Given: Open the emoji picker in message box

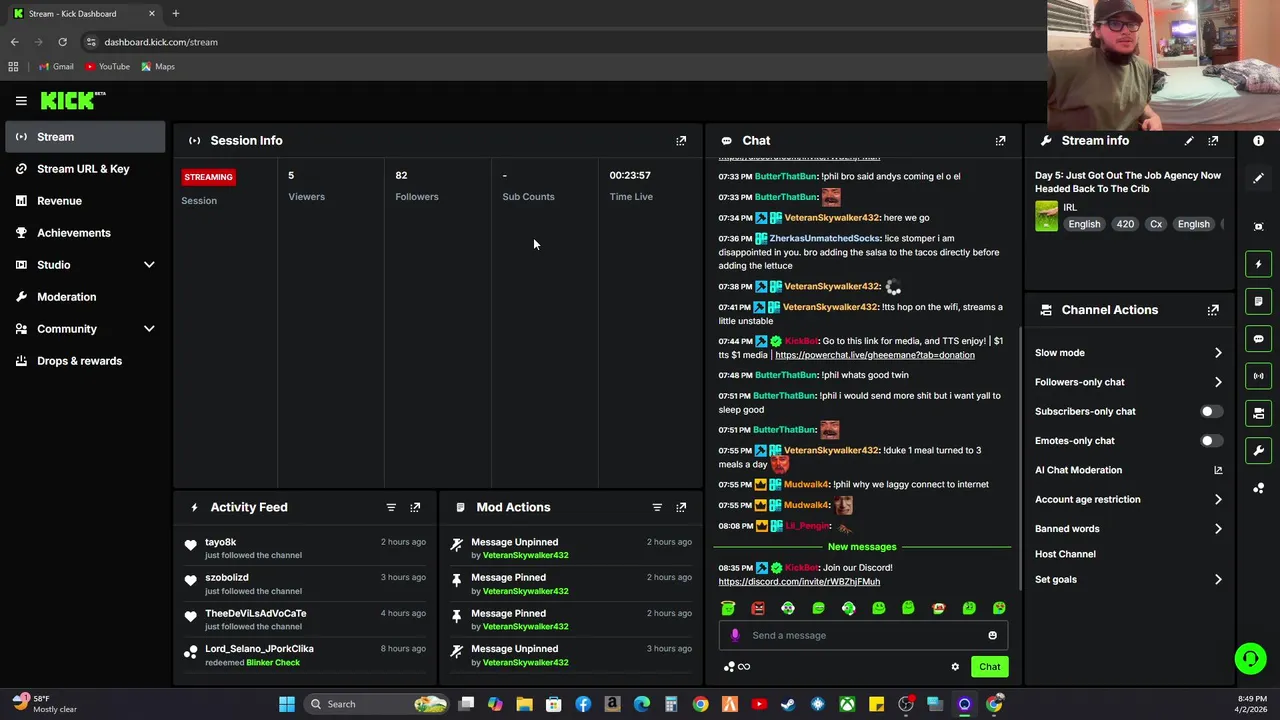Looking at the screenshot, I should (992, 635).
